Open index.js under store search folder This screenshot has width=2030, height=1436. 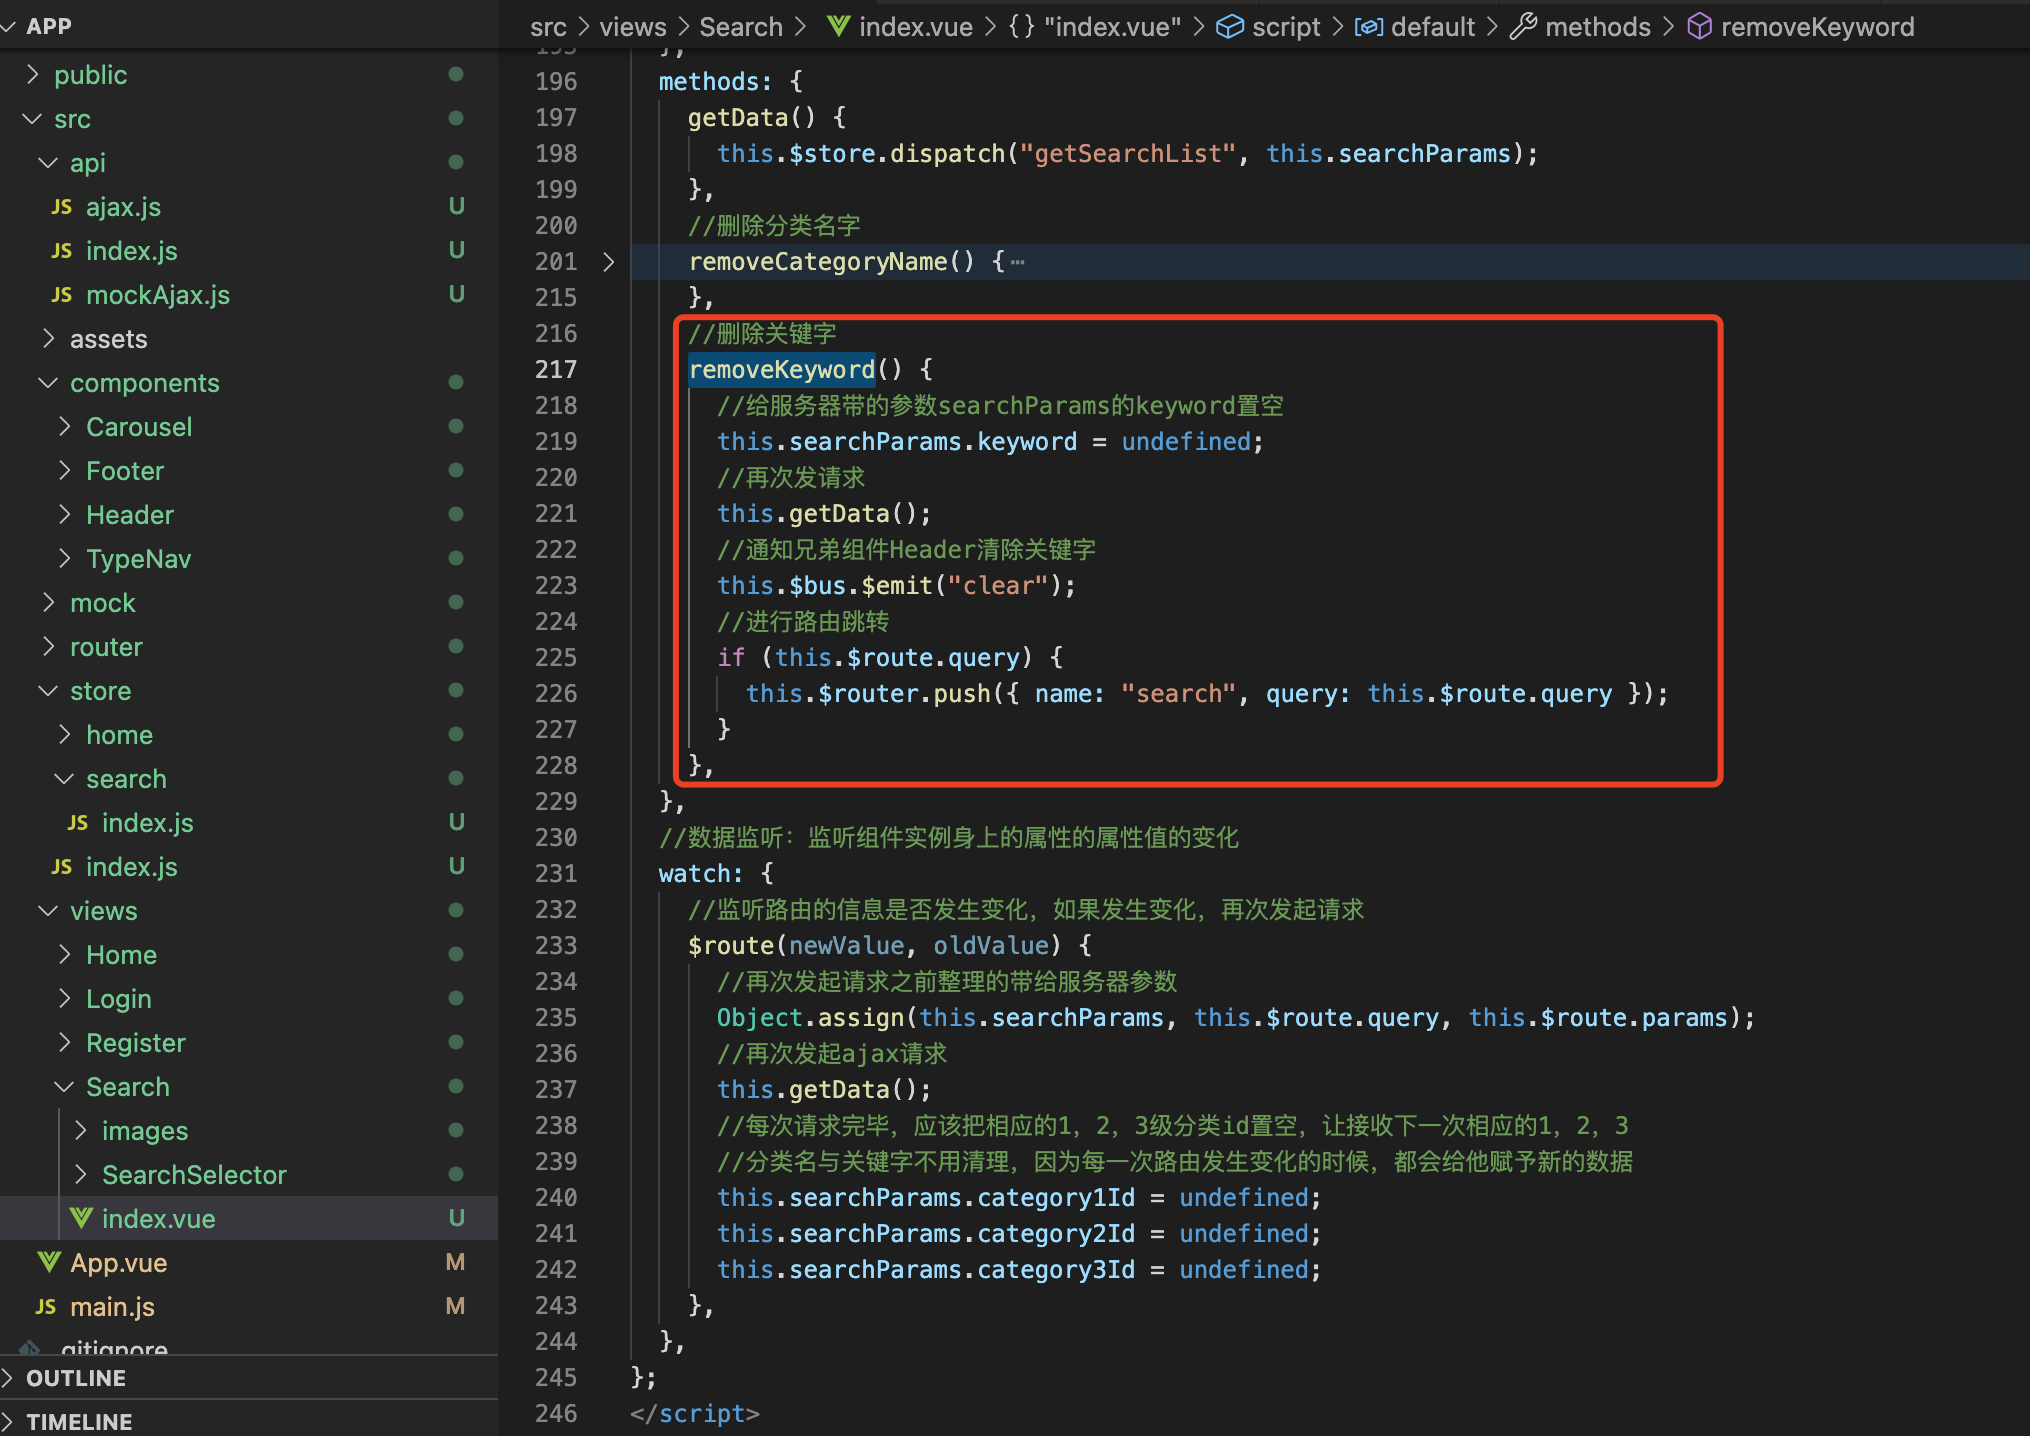point(147,823)
